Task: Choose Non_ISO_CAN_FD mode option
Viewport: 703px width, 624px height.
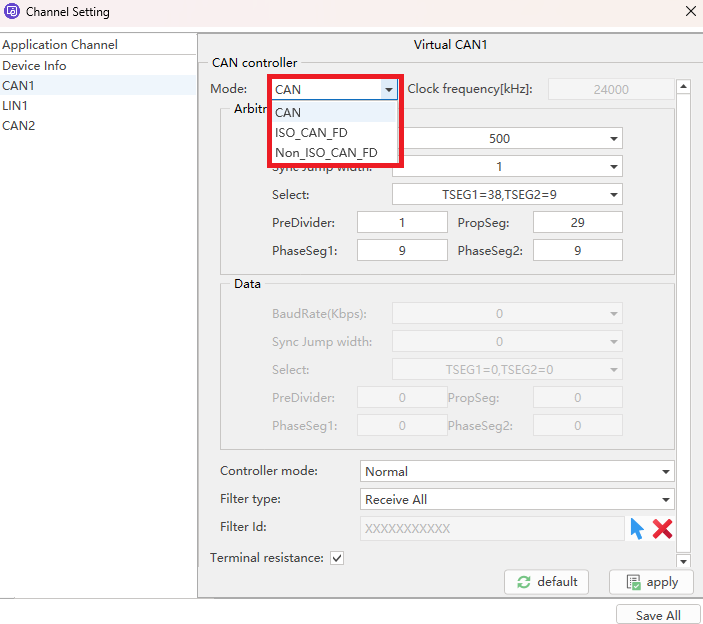Action: click(326, 153)
